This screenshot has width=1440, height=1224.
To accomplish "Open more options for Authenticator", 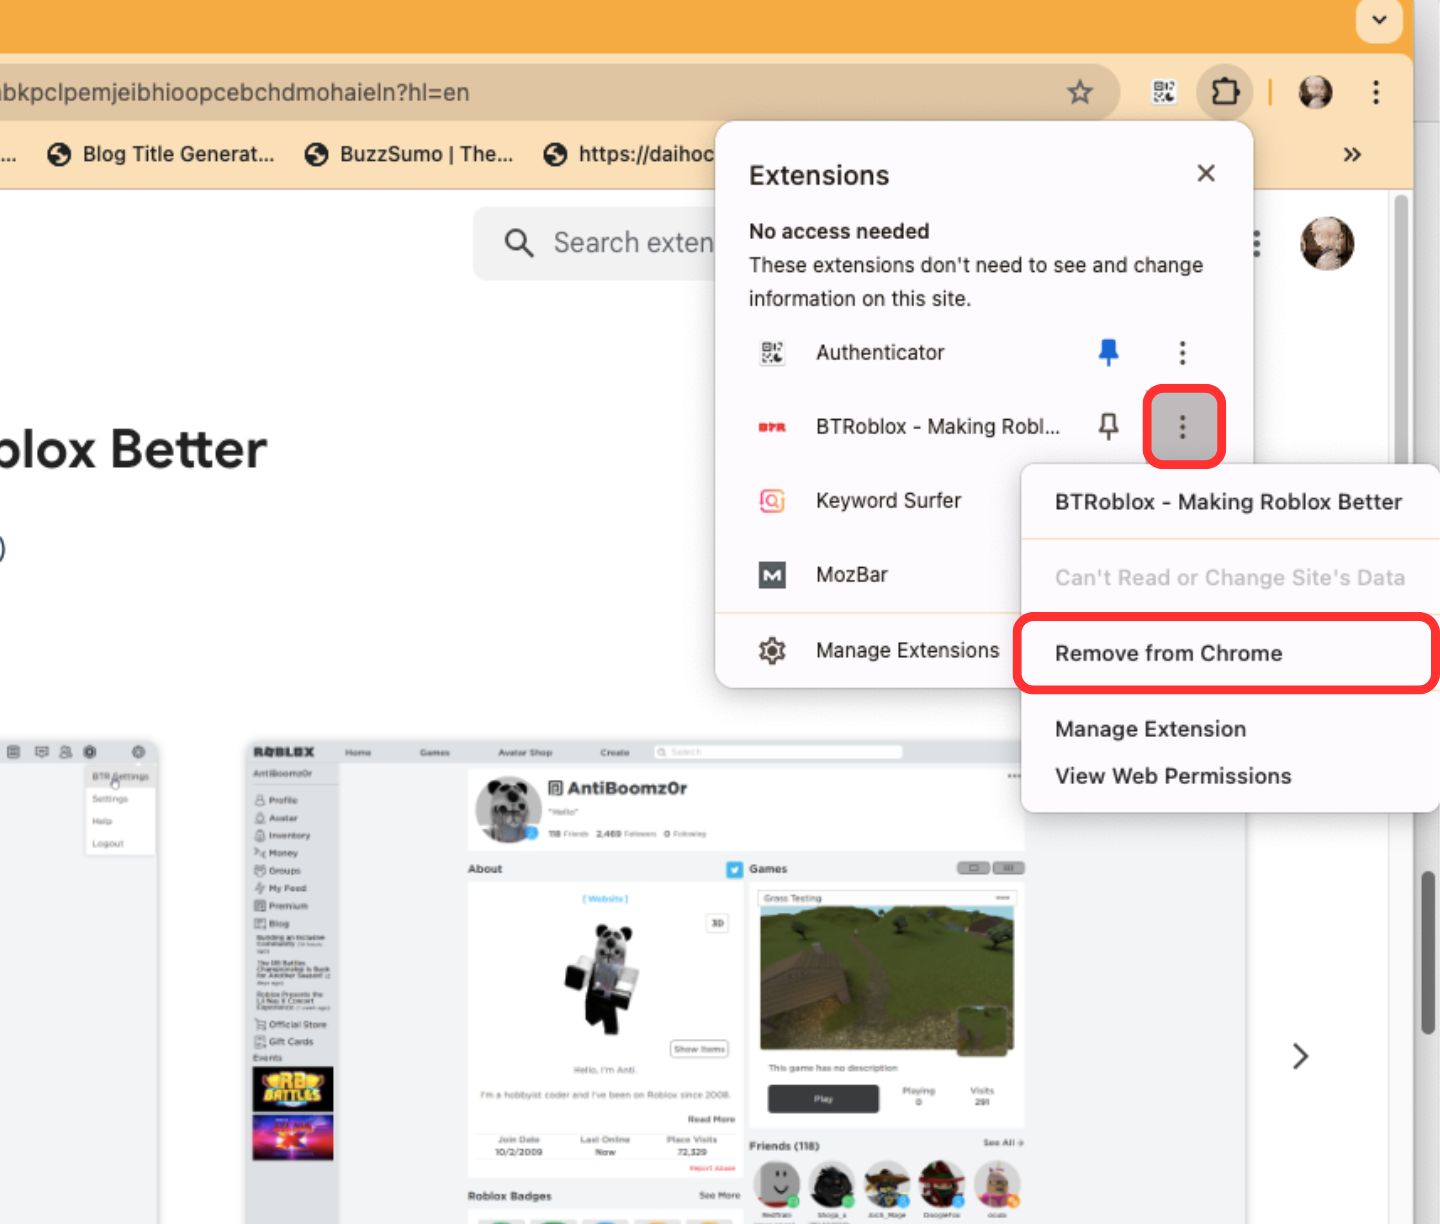I will pyautogui.click(x=1182, y=352).
